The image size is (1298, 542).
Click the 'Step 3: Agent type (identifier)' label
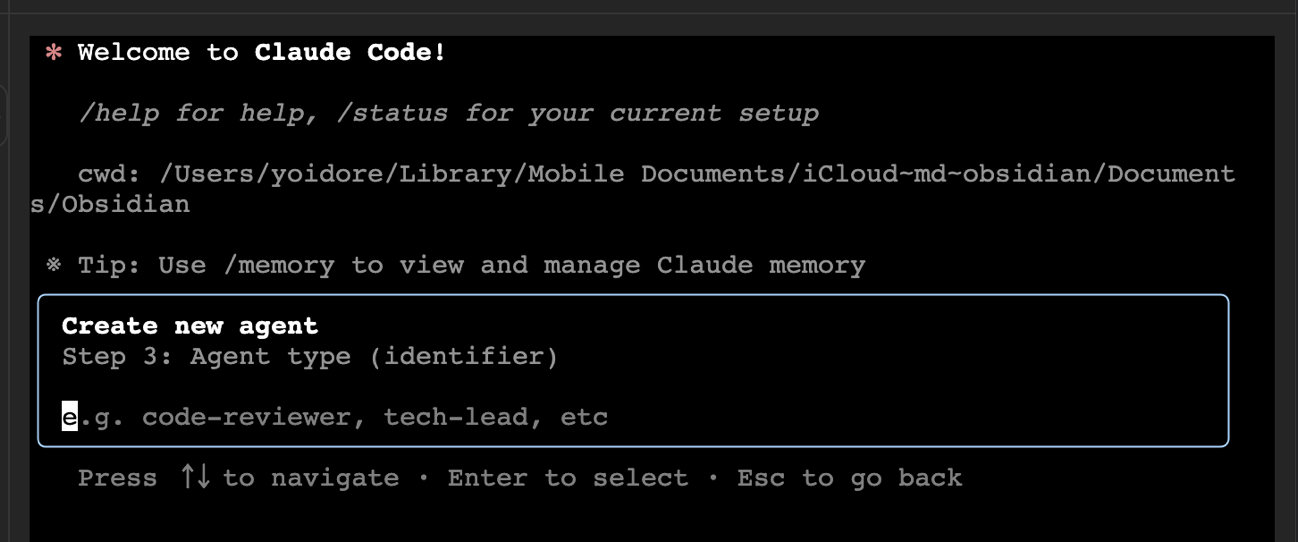pyautogui.click(x=309, y=356)
